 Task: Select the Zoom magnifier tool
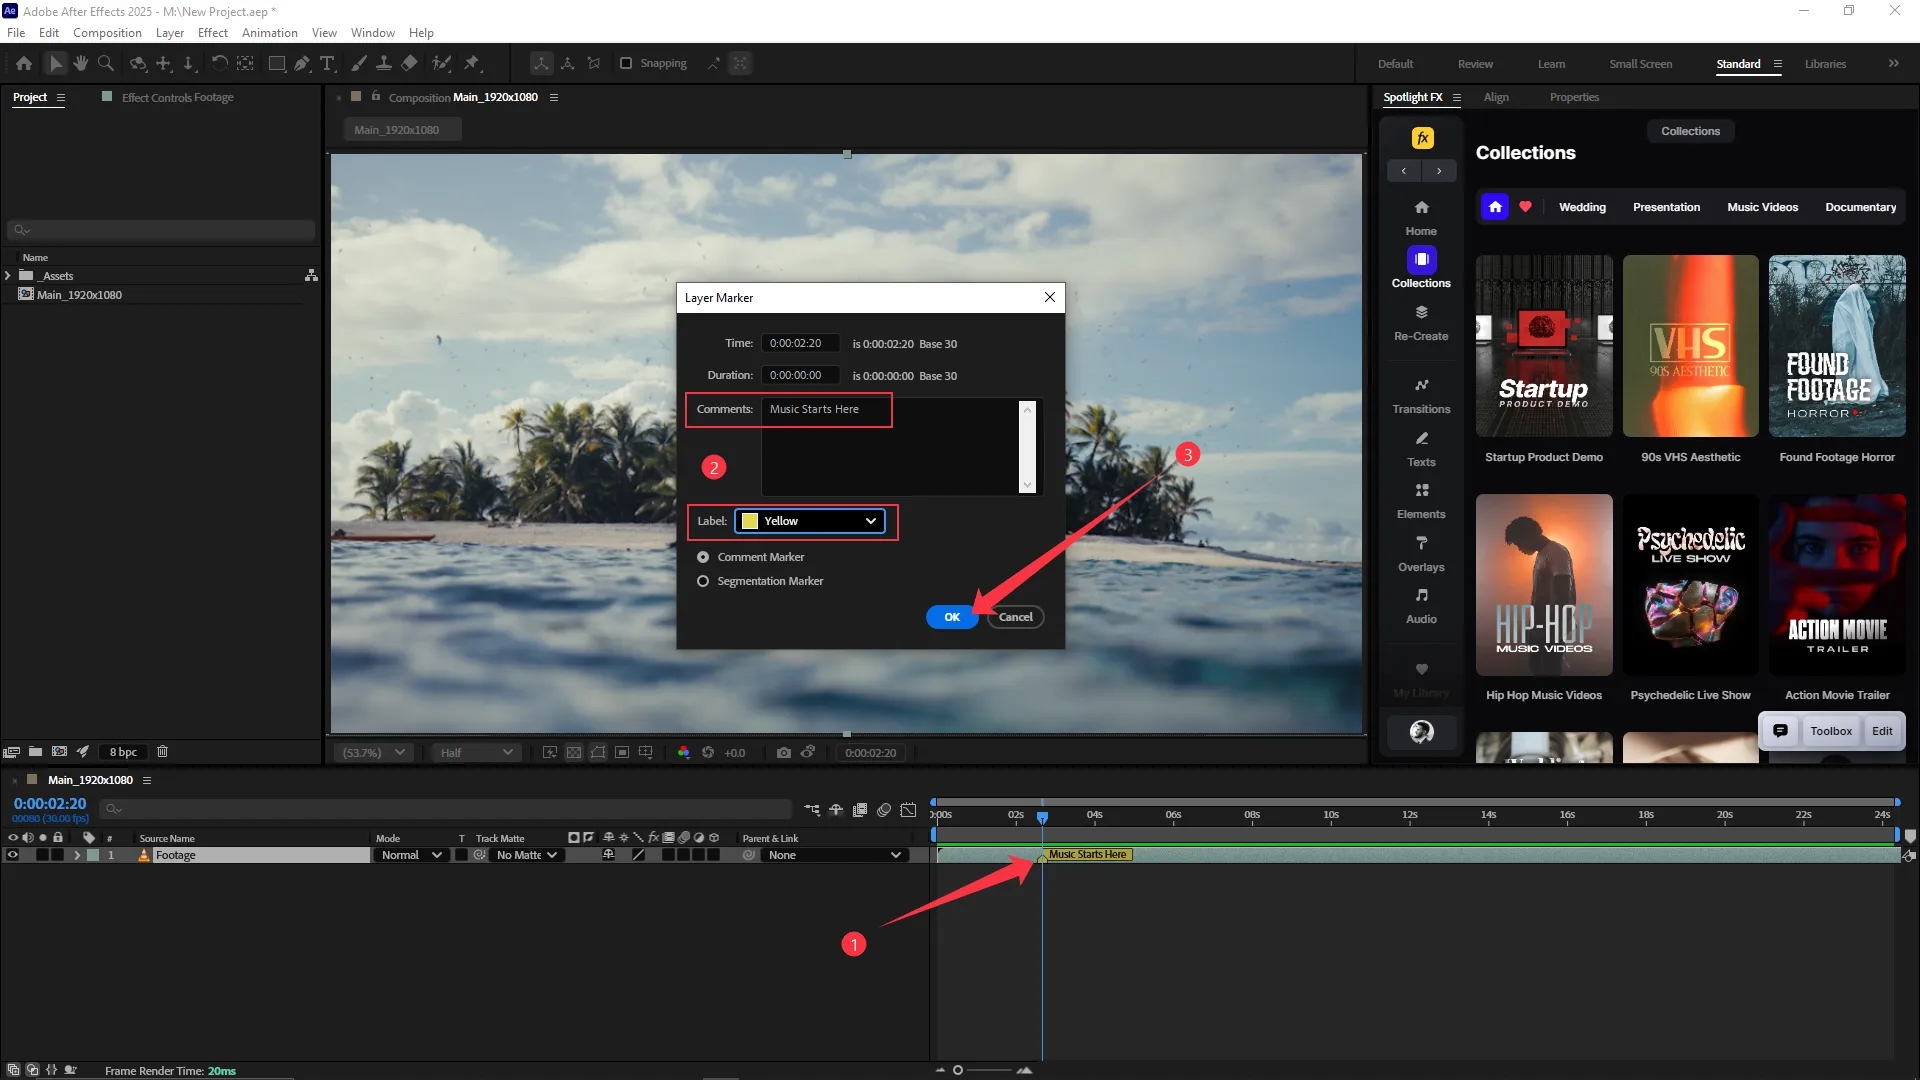pos(105,63)
